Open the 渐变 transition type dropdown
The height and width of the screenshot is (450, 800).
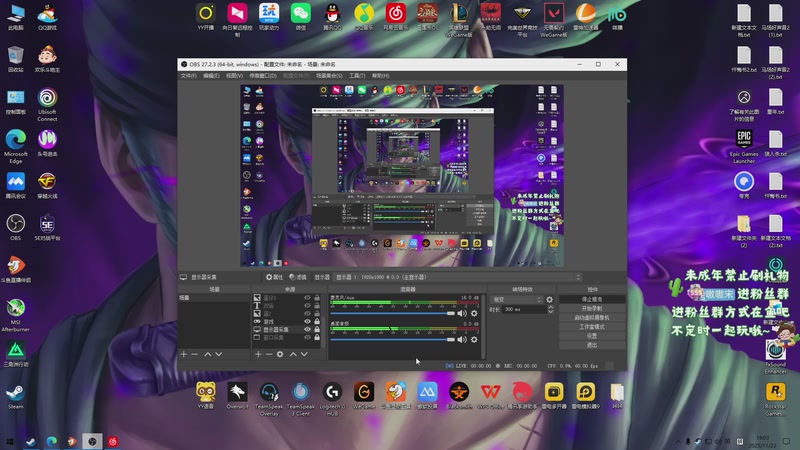click(x=516, y=299)
